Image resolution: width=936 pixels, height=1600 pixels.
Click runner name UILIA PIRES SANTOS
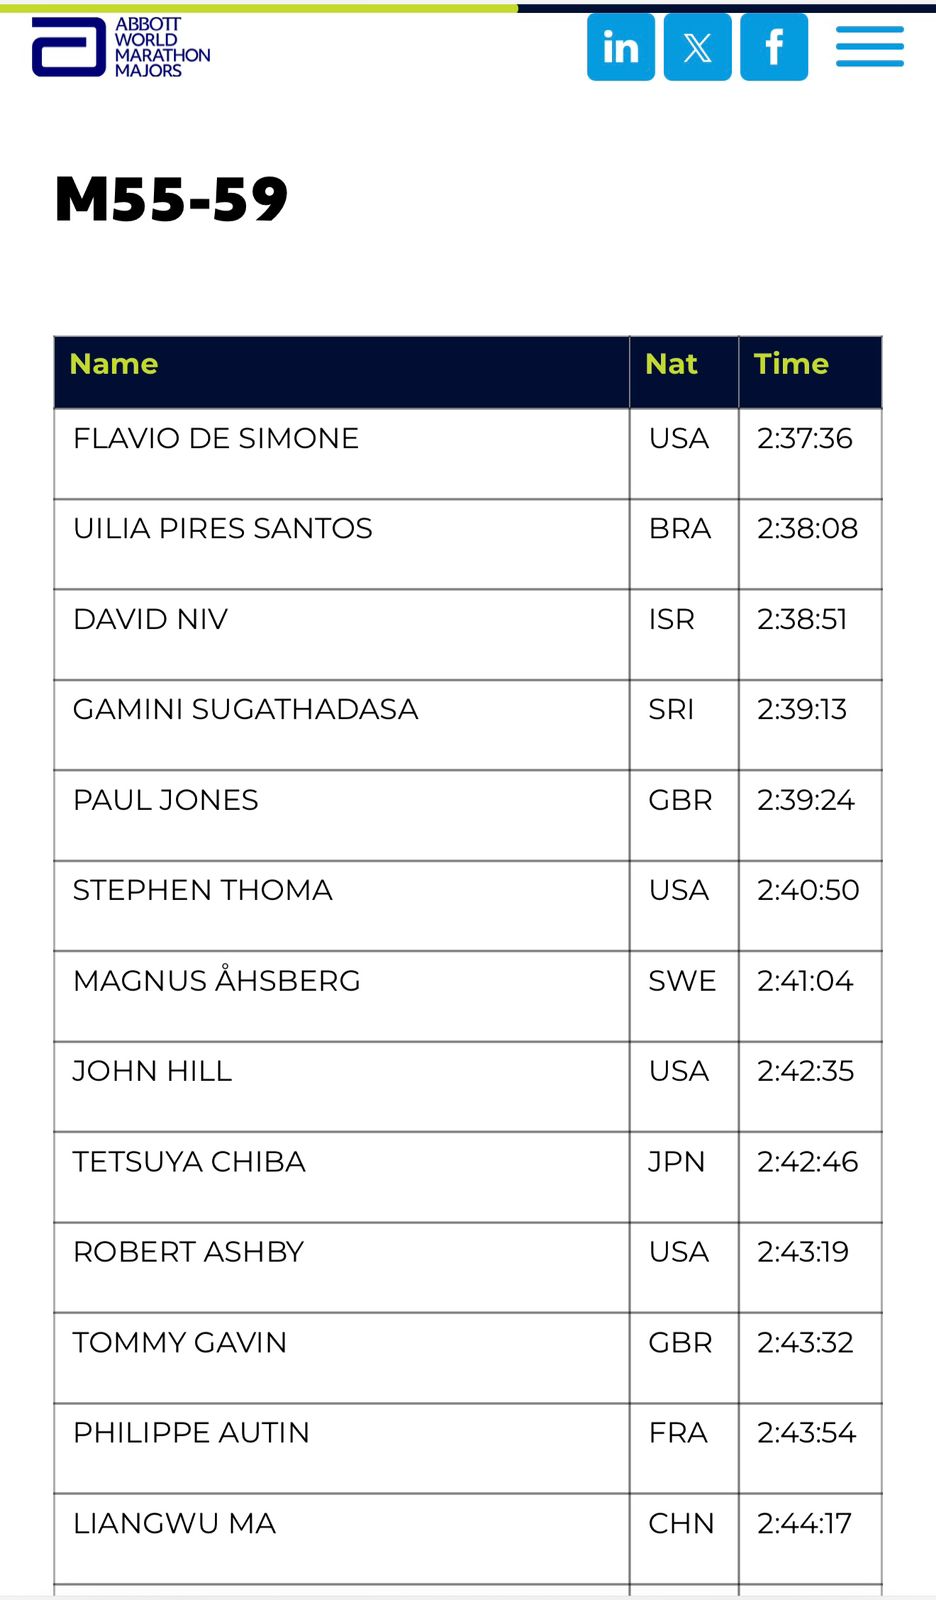click(x=223, y=528)
